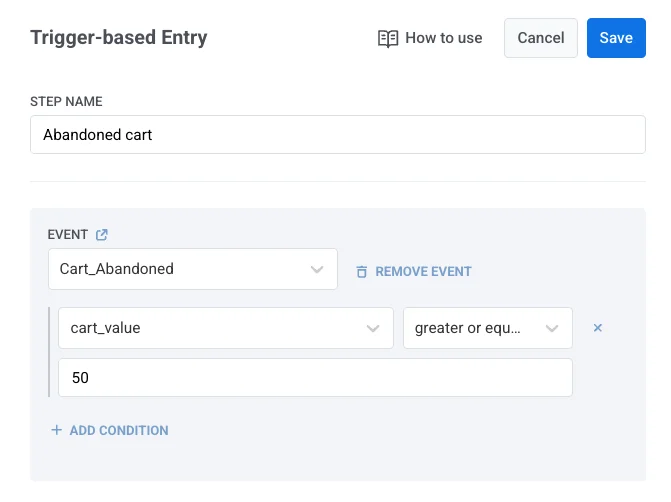The width and height of the screenshot is (671, 502).
Task: Focus the Step Name field with Abandoned cart
Action: coord(337,134)
